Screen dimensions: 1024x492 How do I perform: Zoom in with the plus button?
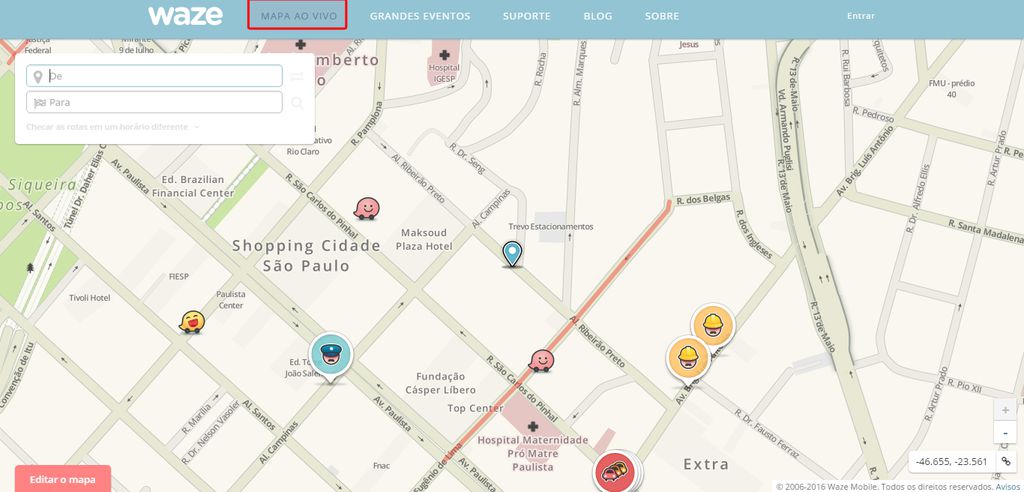pos(1004,410)
